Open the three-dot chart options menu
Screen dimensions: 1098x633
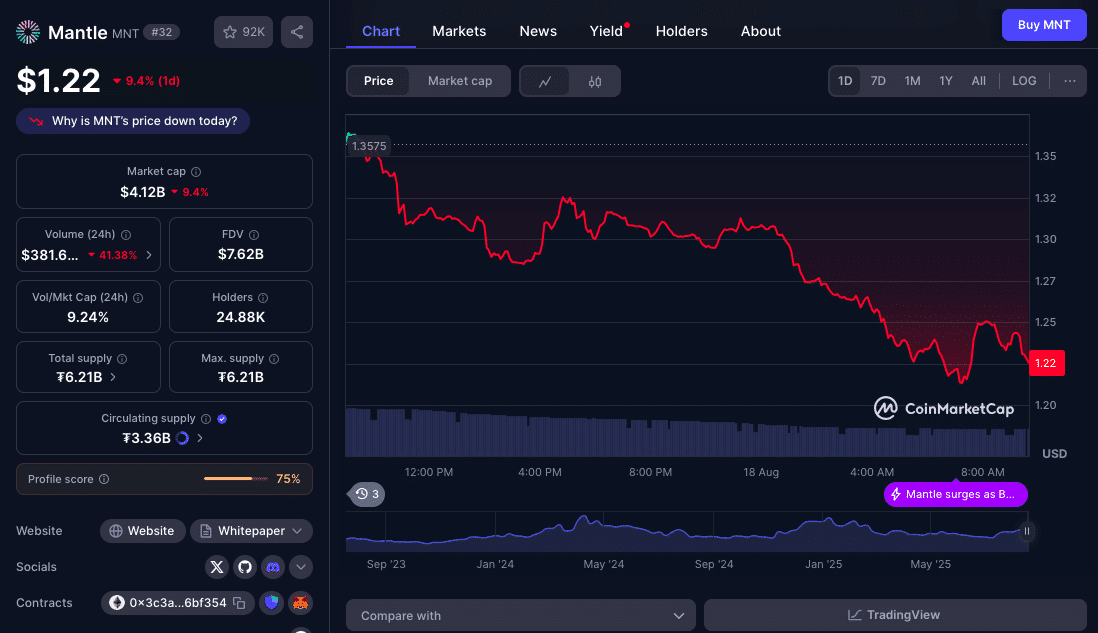point(1069,81)
